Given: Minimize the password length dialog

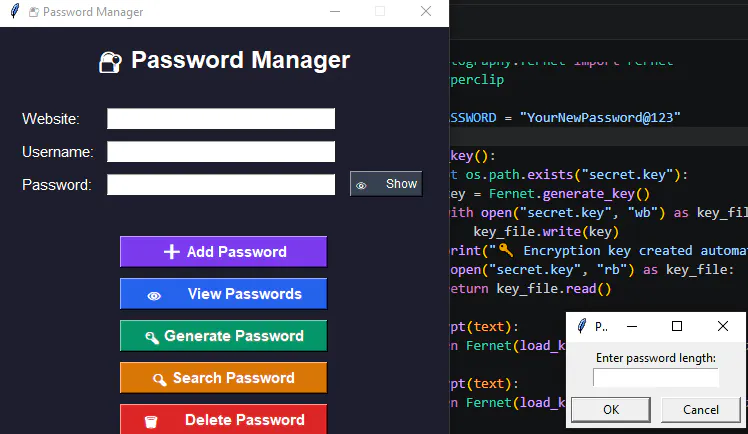Looking at the screenshot, I should (632, 326).
